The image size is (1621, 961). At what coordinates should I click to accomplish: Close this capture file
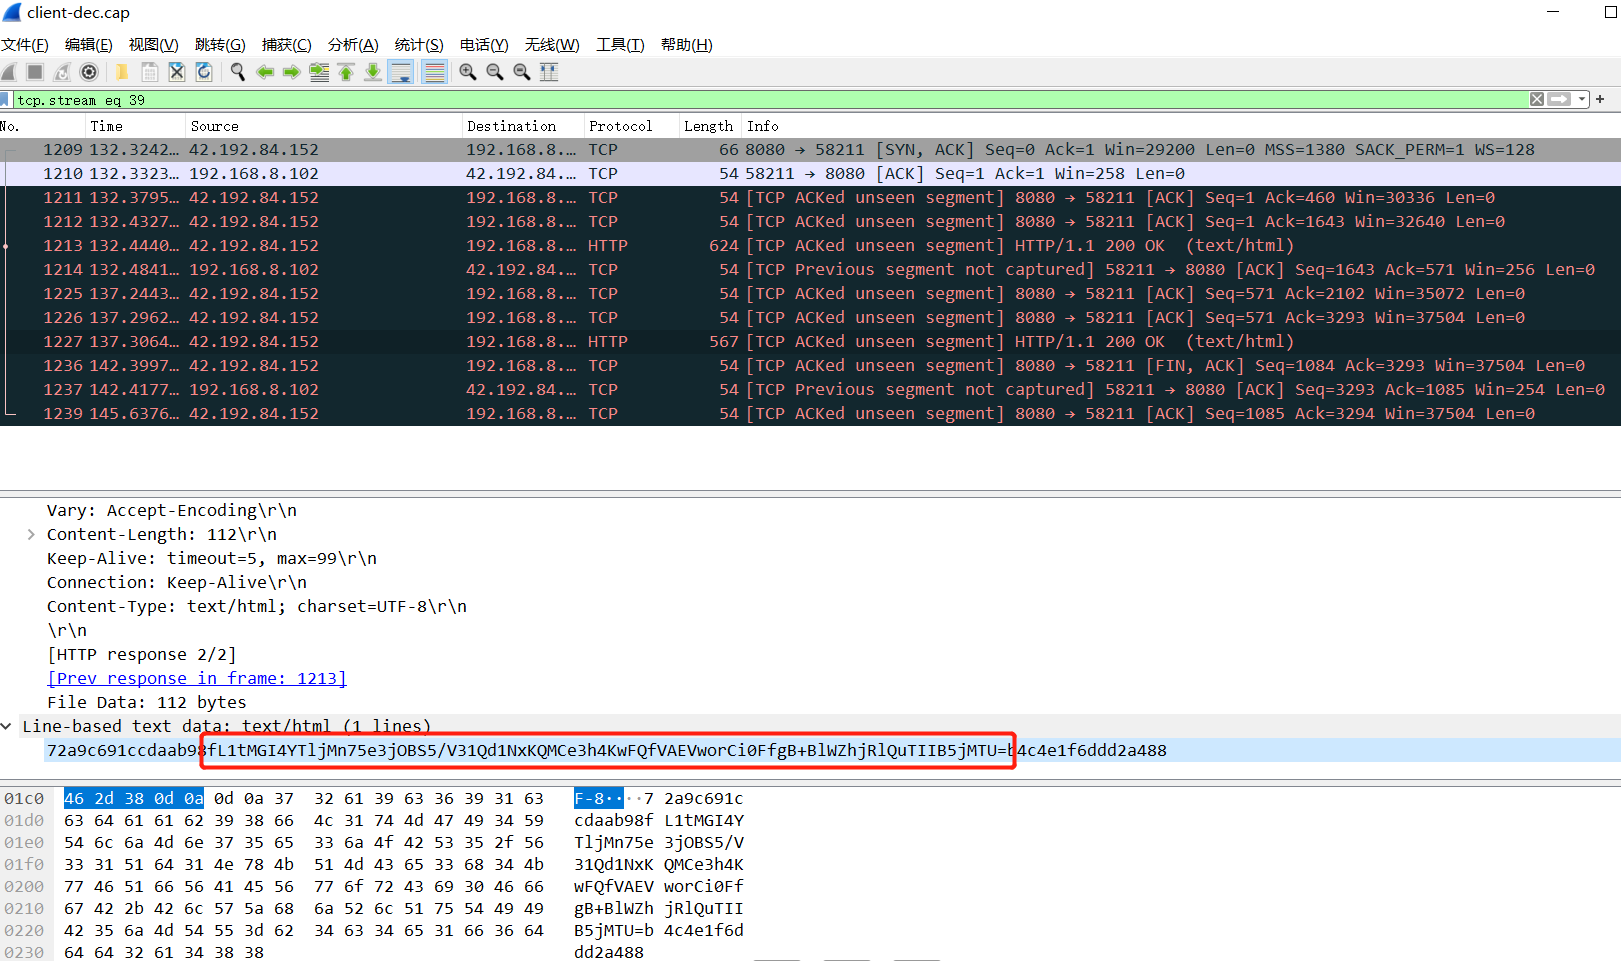[177, 72]
